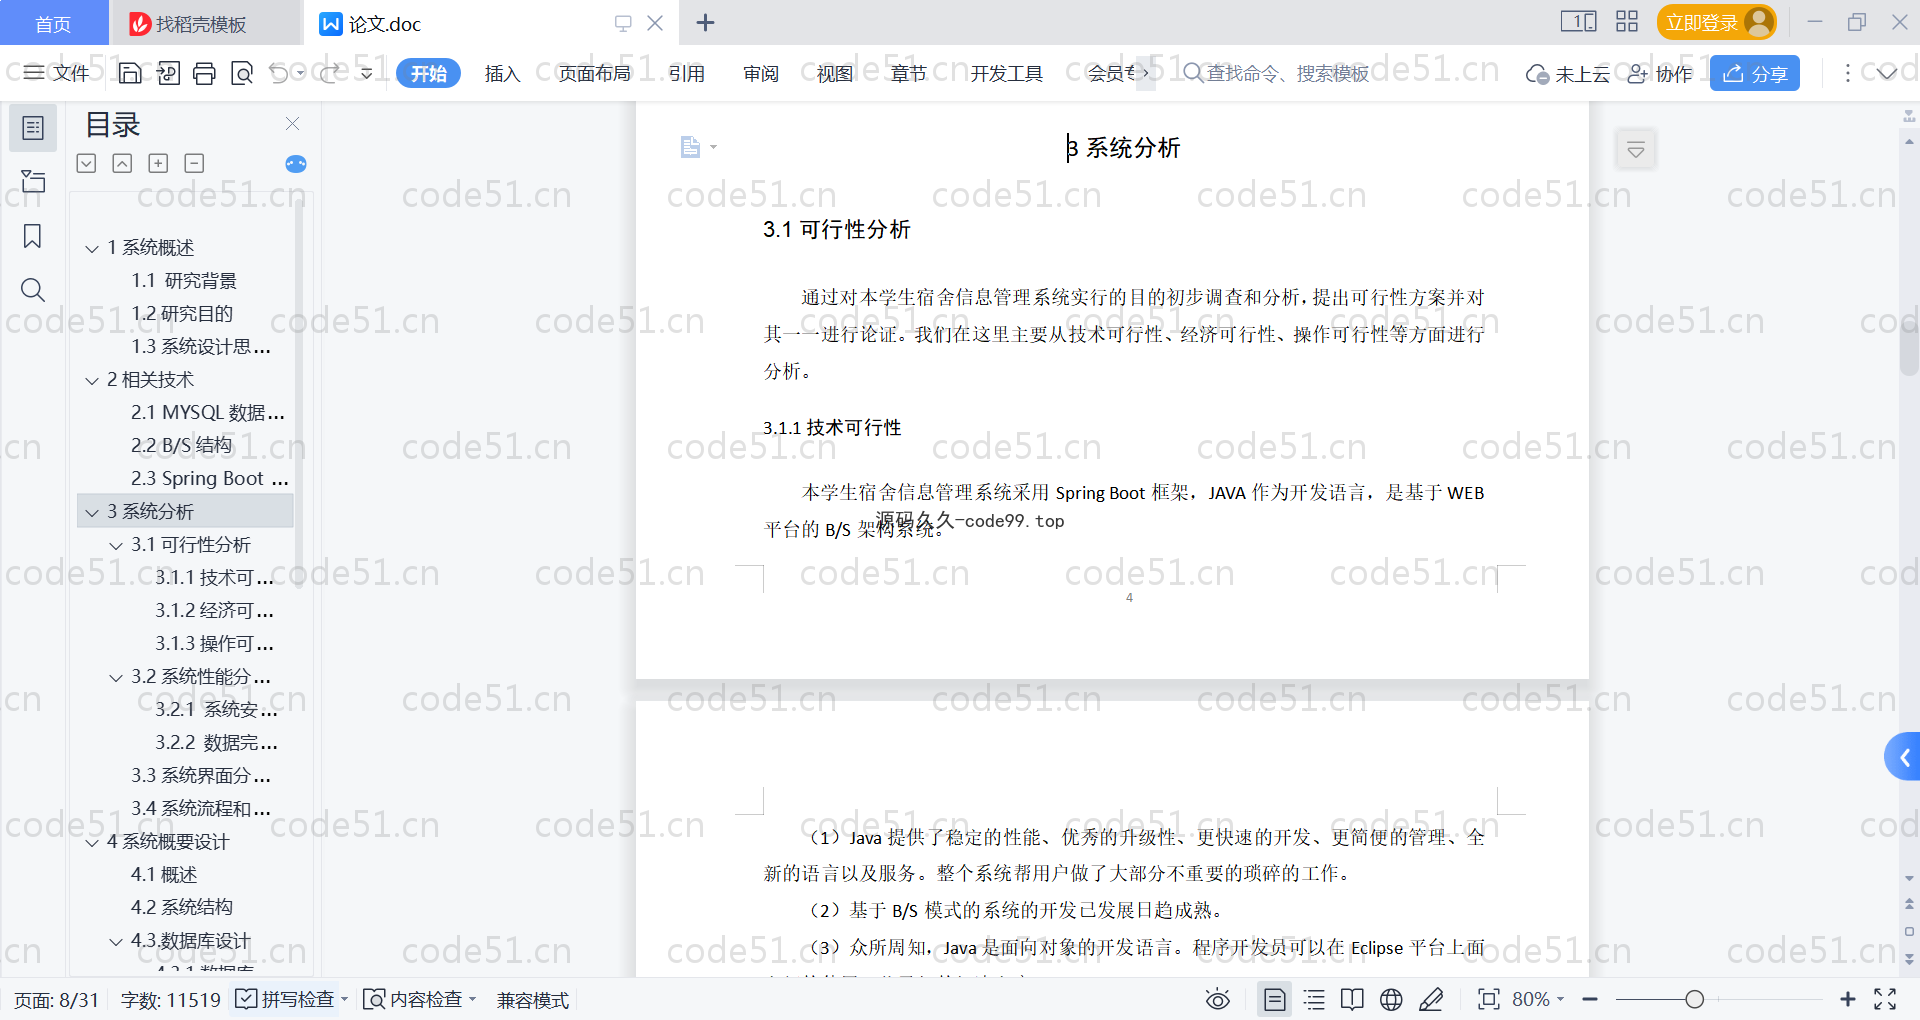Click the 未上云 cloud status button
The image size is (1920, 1020).
point(1568,73)
